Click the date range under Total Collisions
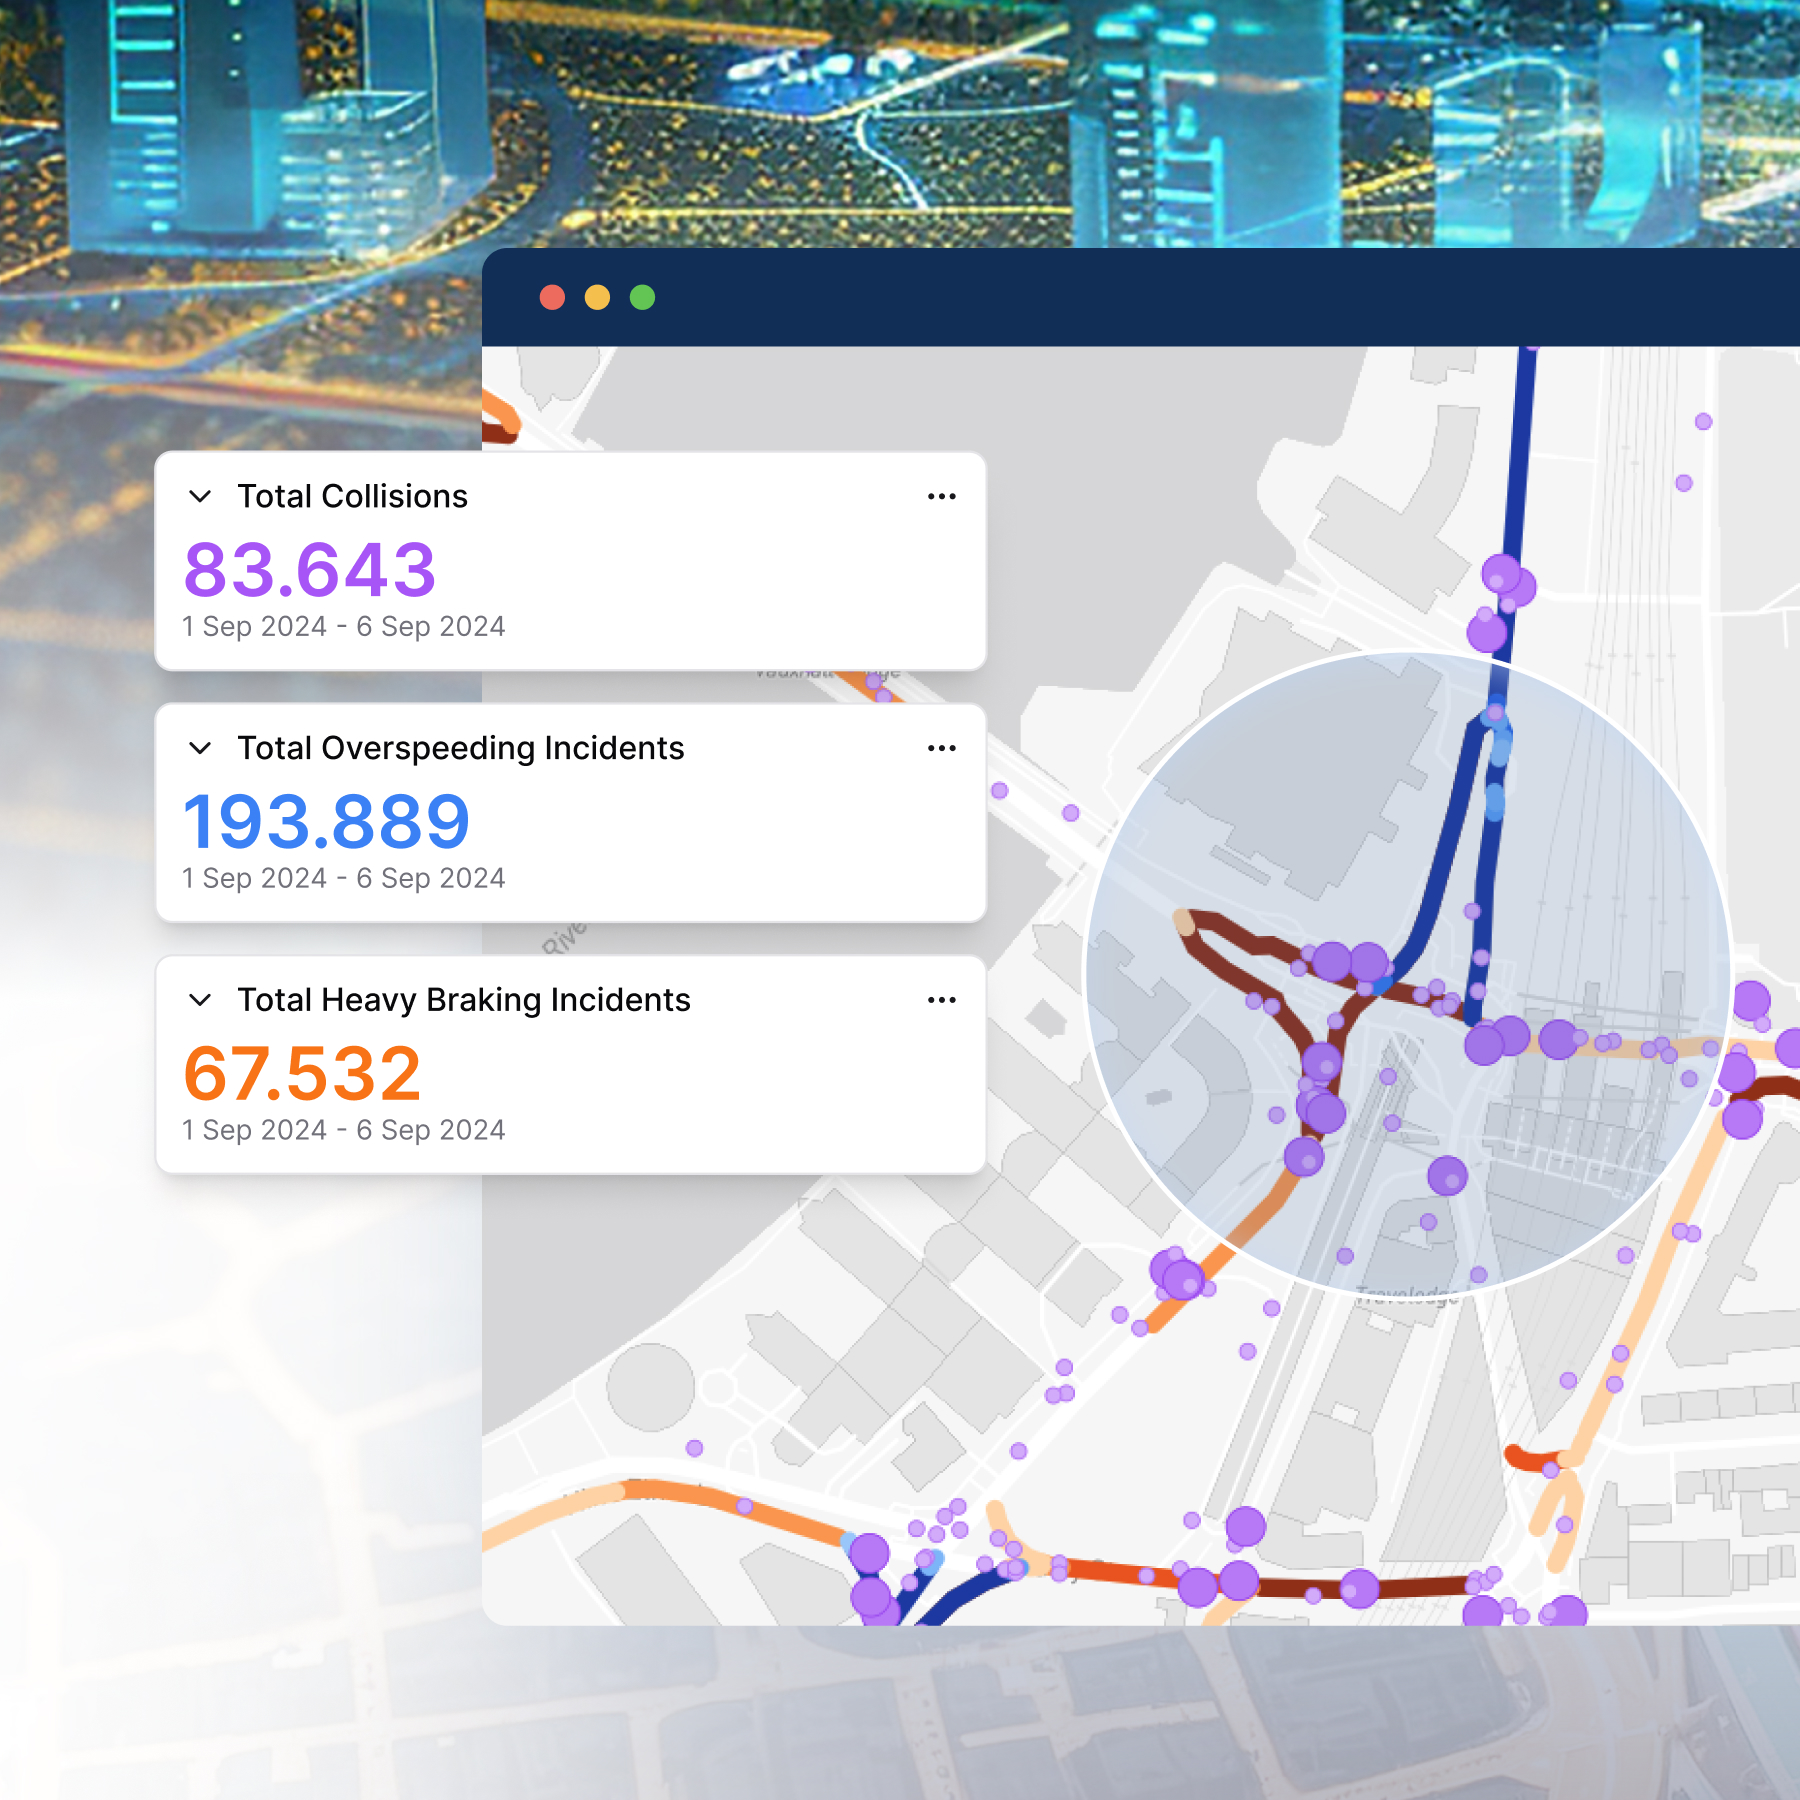The width and height of the screenshot is (1800, 1800). tap(343, 626)
